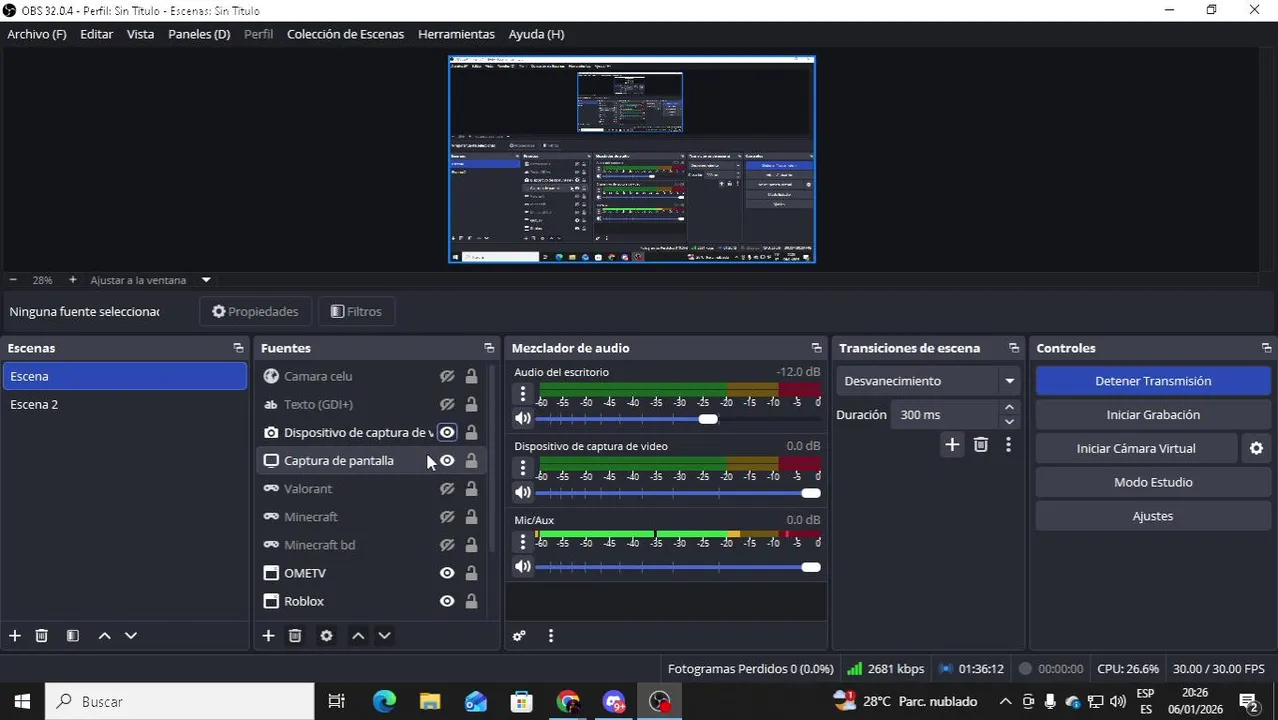Show the Camara celu source

(x=447, y=377)
